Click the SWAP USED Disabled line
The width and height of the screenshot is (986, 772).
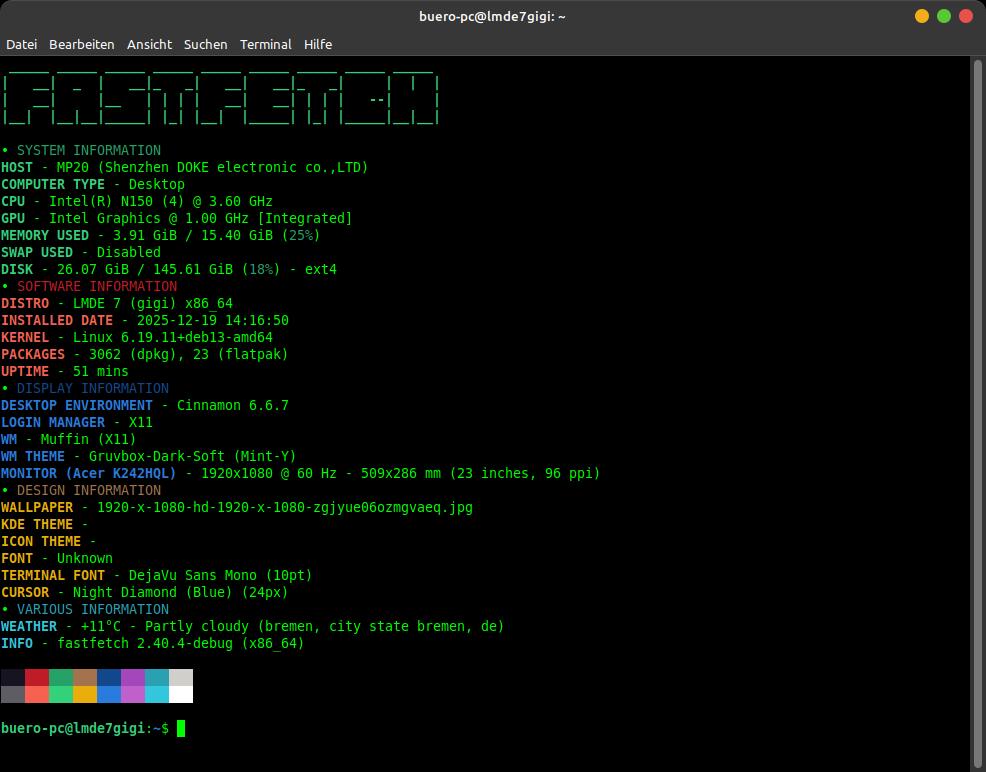tap(81, 252)
